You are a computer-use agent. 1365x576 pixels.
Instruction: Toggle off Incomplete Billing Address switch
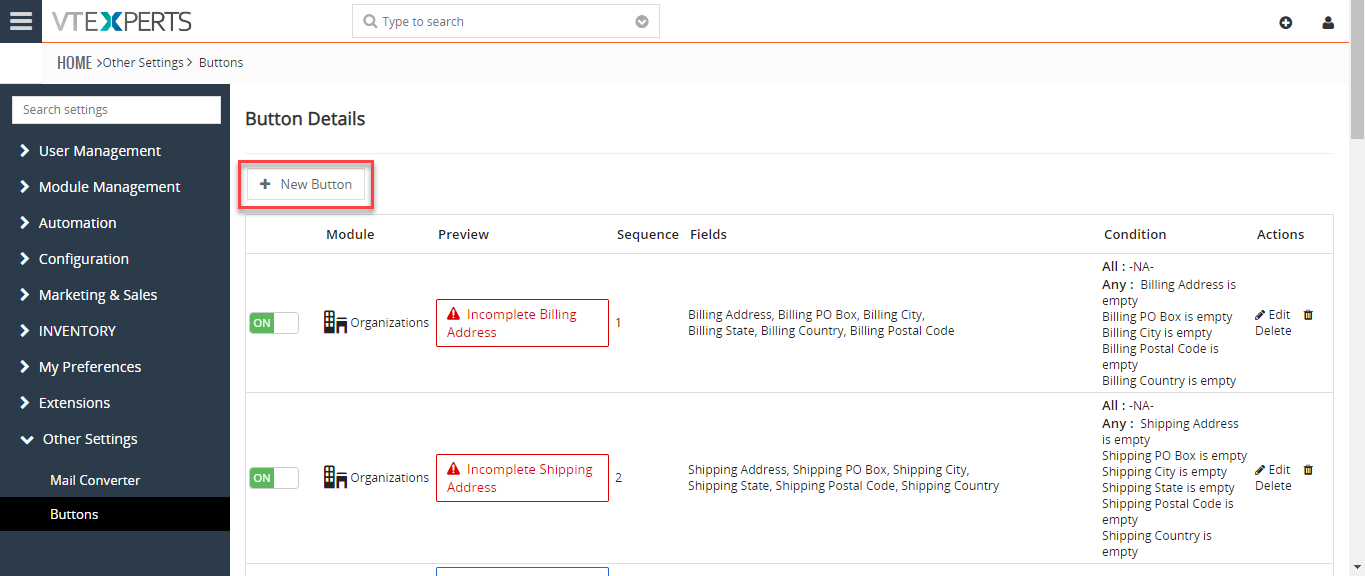[x=274, y=323]
